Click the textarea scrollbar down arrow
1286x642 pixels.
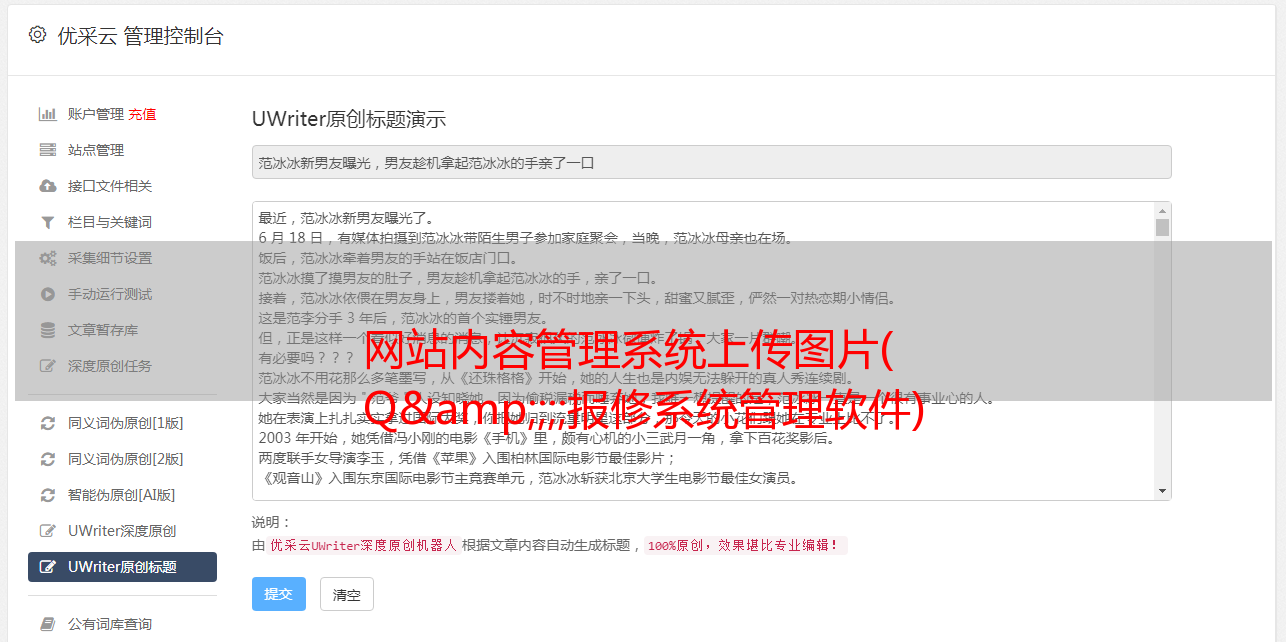point(1162,491)
